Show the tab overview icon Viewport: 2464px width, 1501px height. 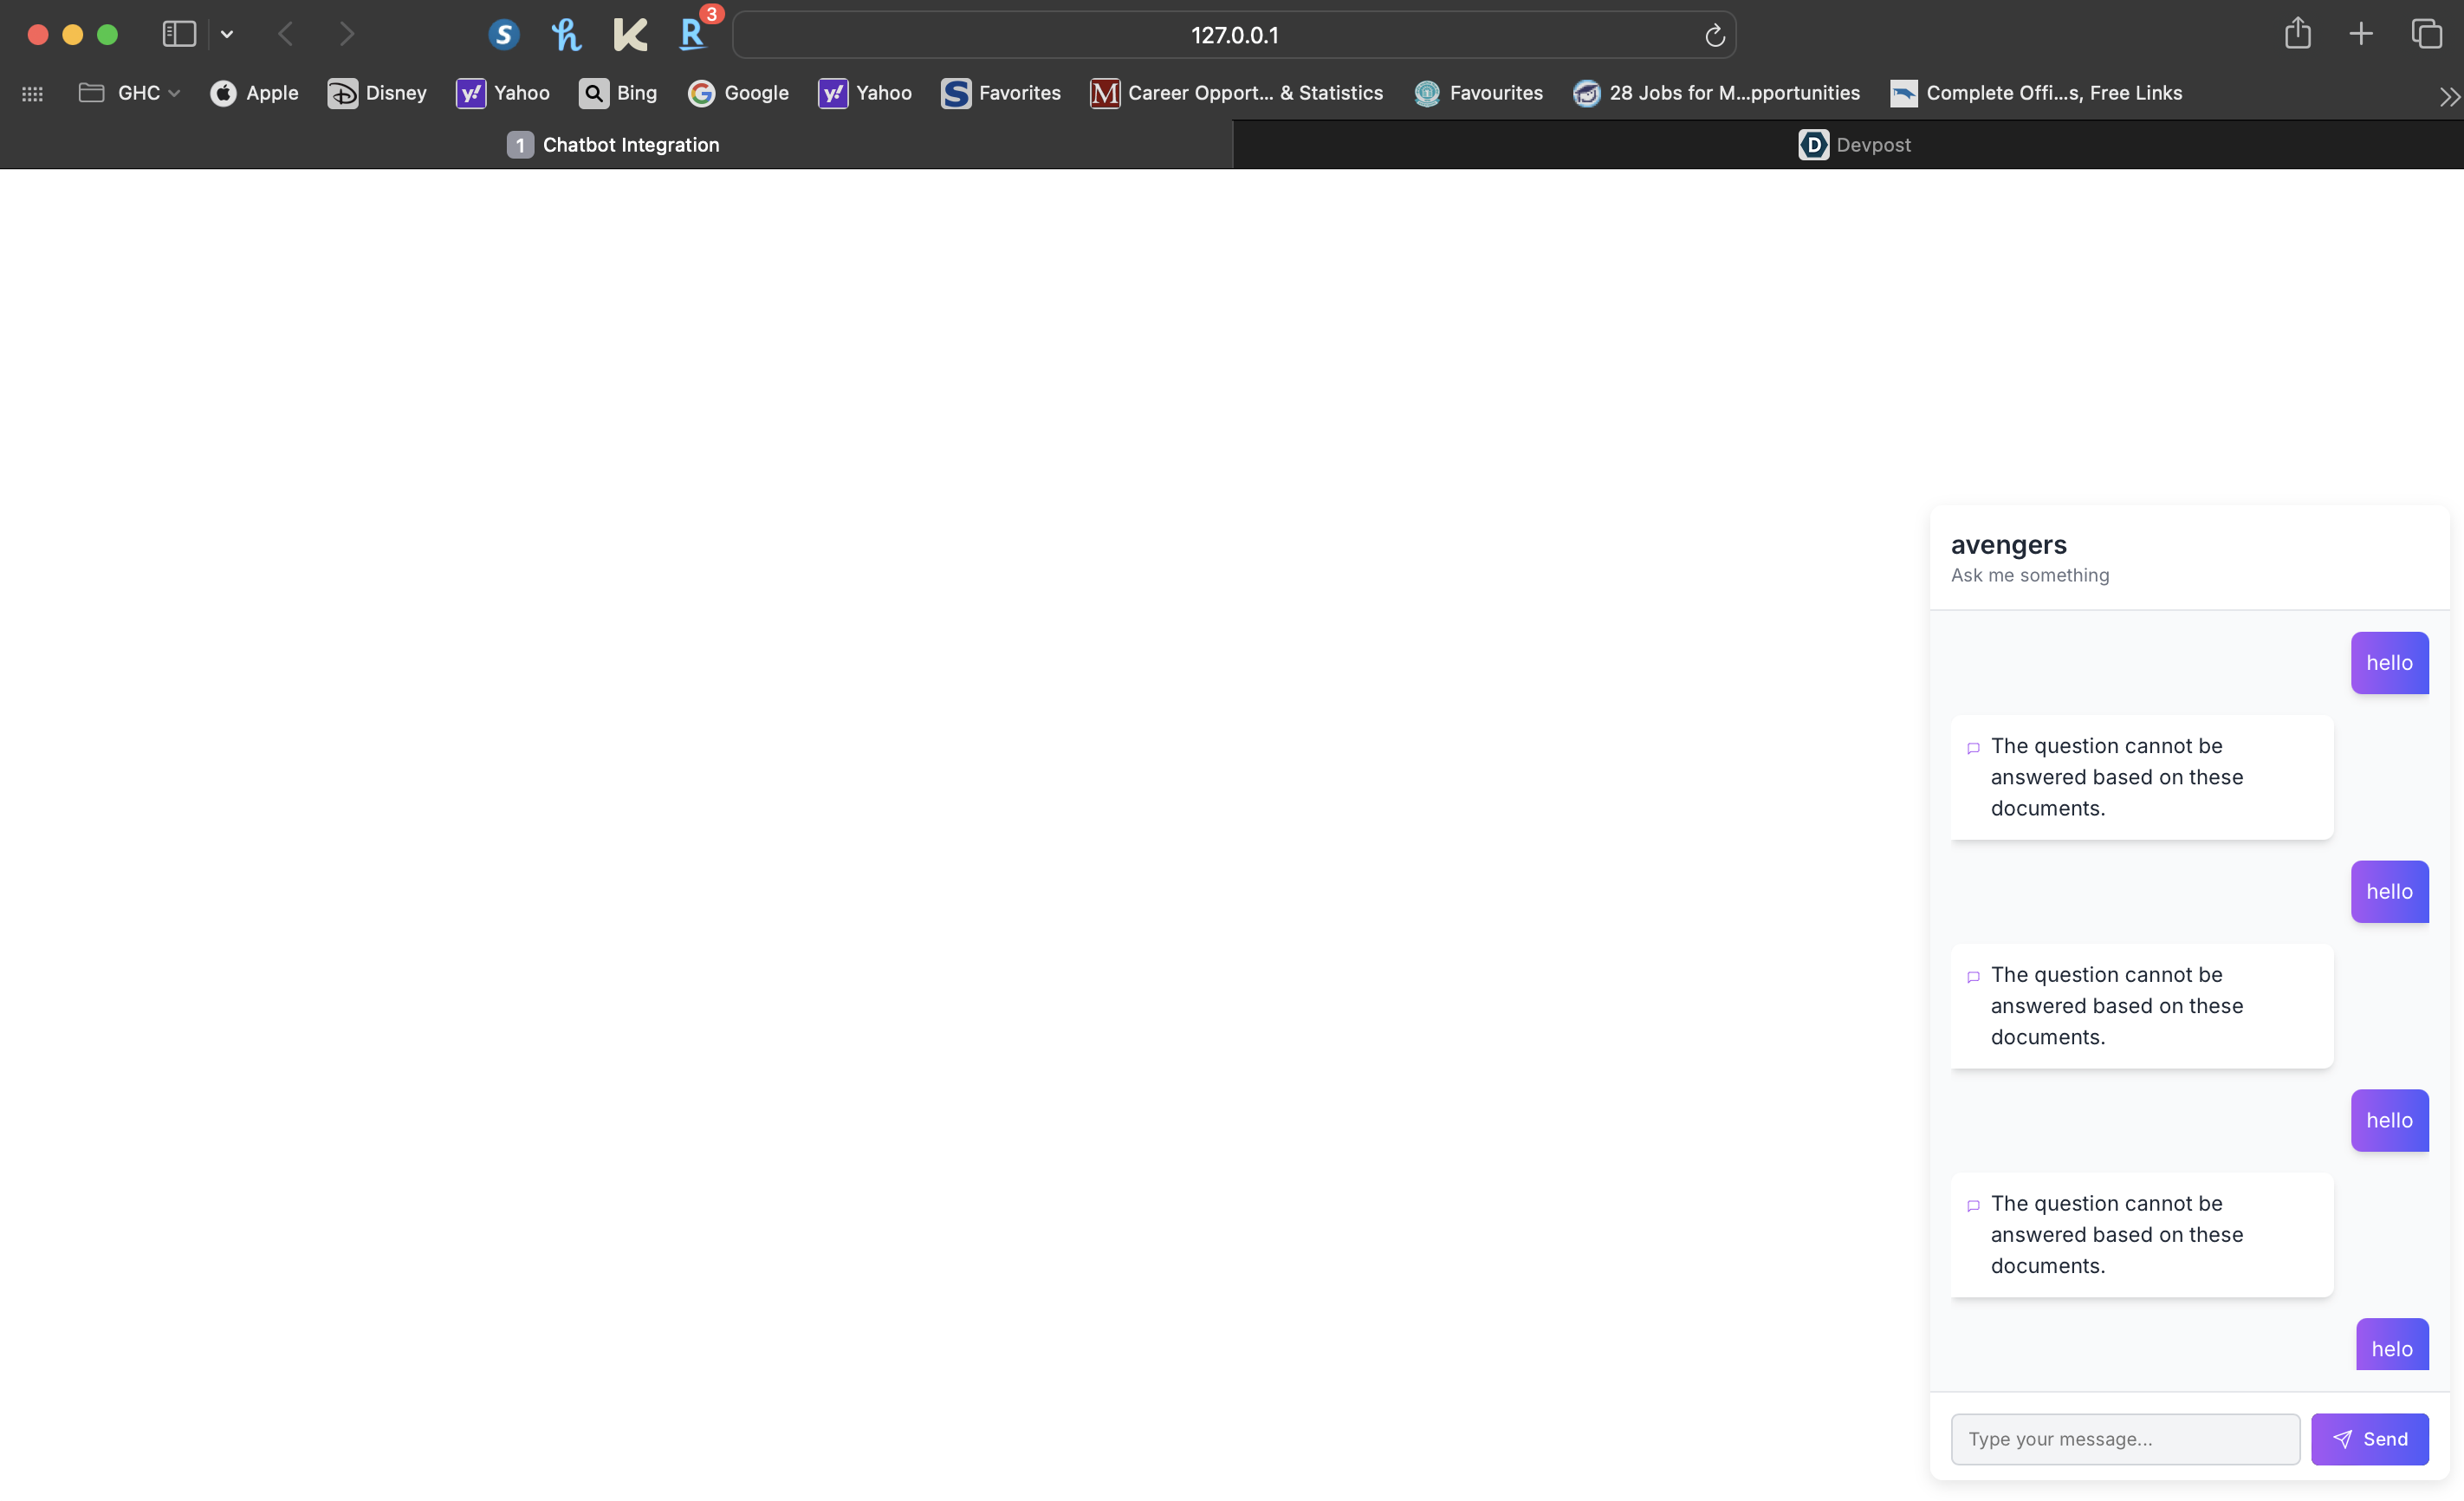[x=2426, y=34]
